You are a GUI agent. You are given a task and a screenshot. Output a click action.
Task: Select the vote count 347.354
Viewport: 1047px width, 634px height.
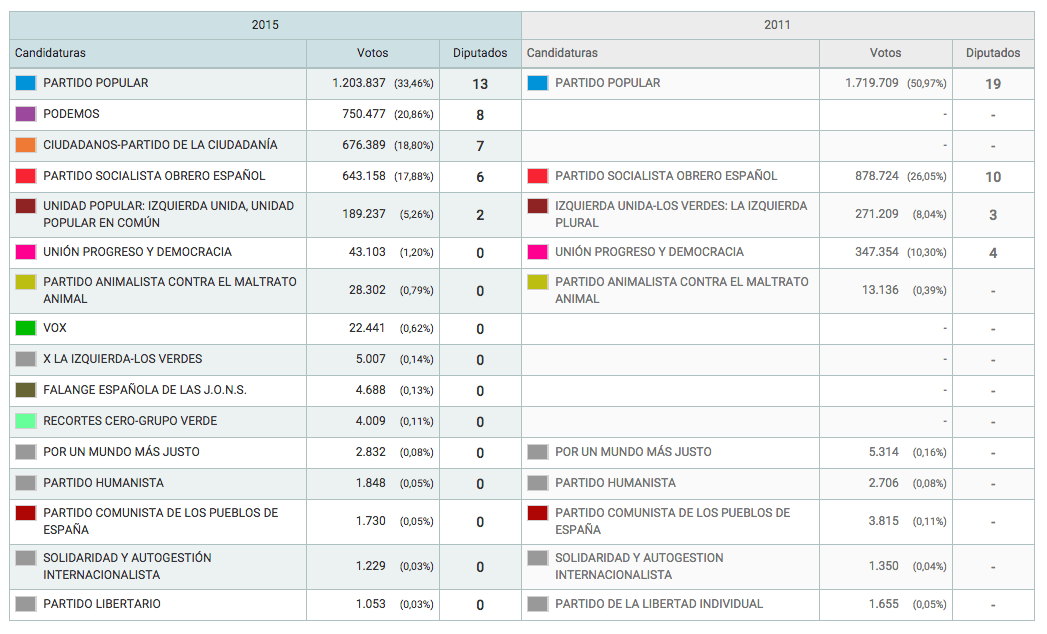tap(877, 252)
